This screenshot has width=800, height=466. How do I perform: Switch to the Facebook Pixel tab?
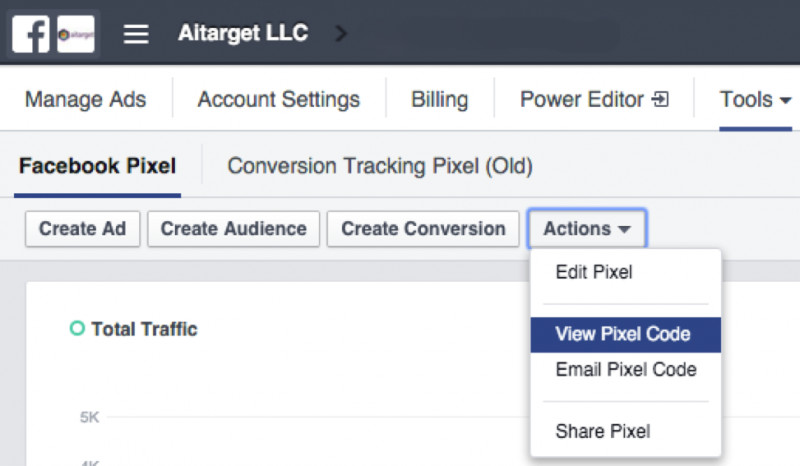pyautogui.click(x=97, y=166)
